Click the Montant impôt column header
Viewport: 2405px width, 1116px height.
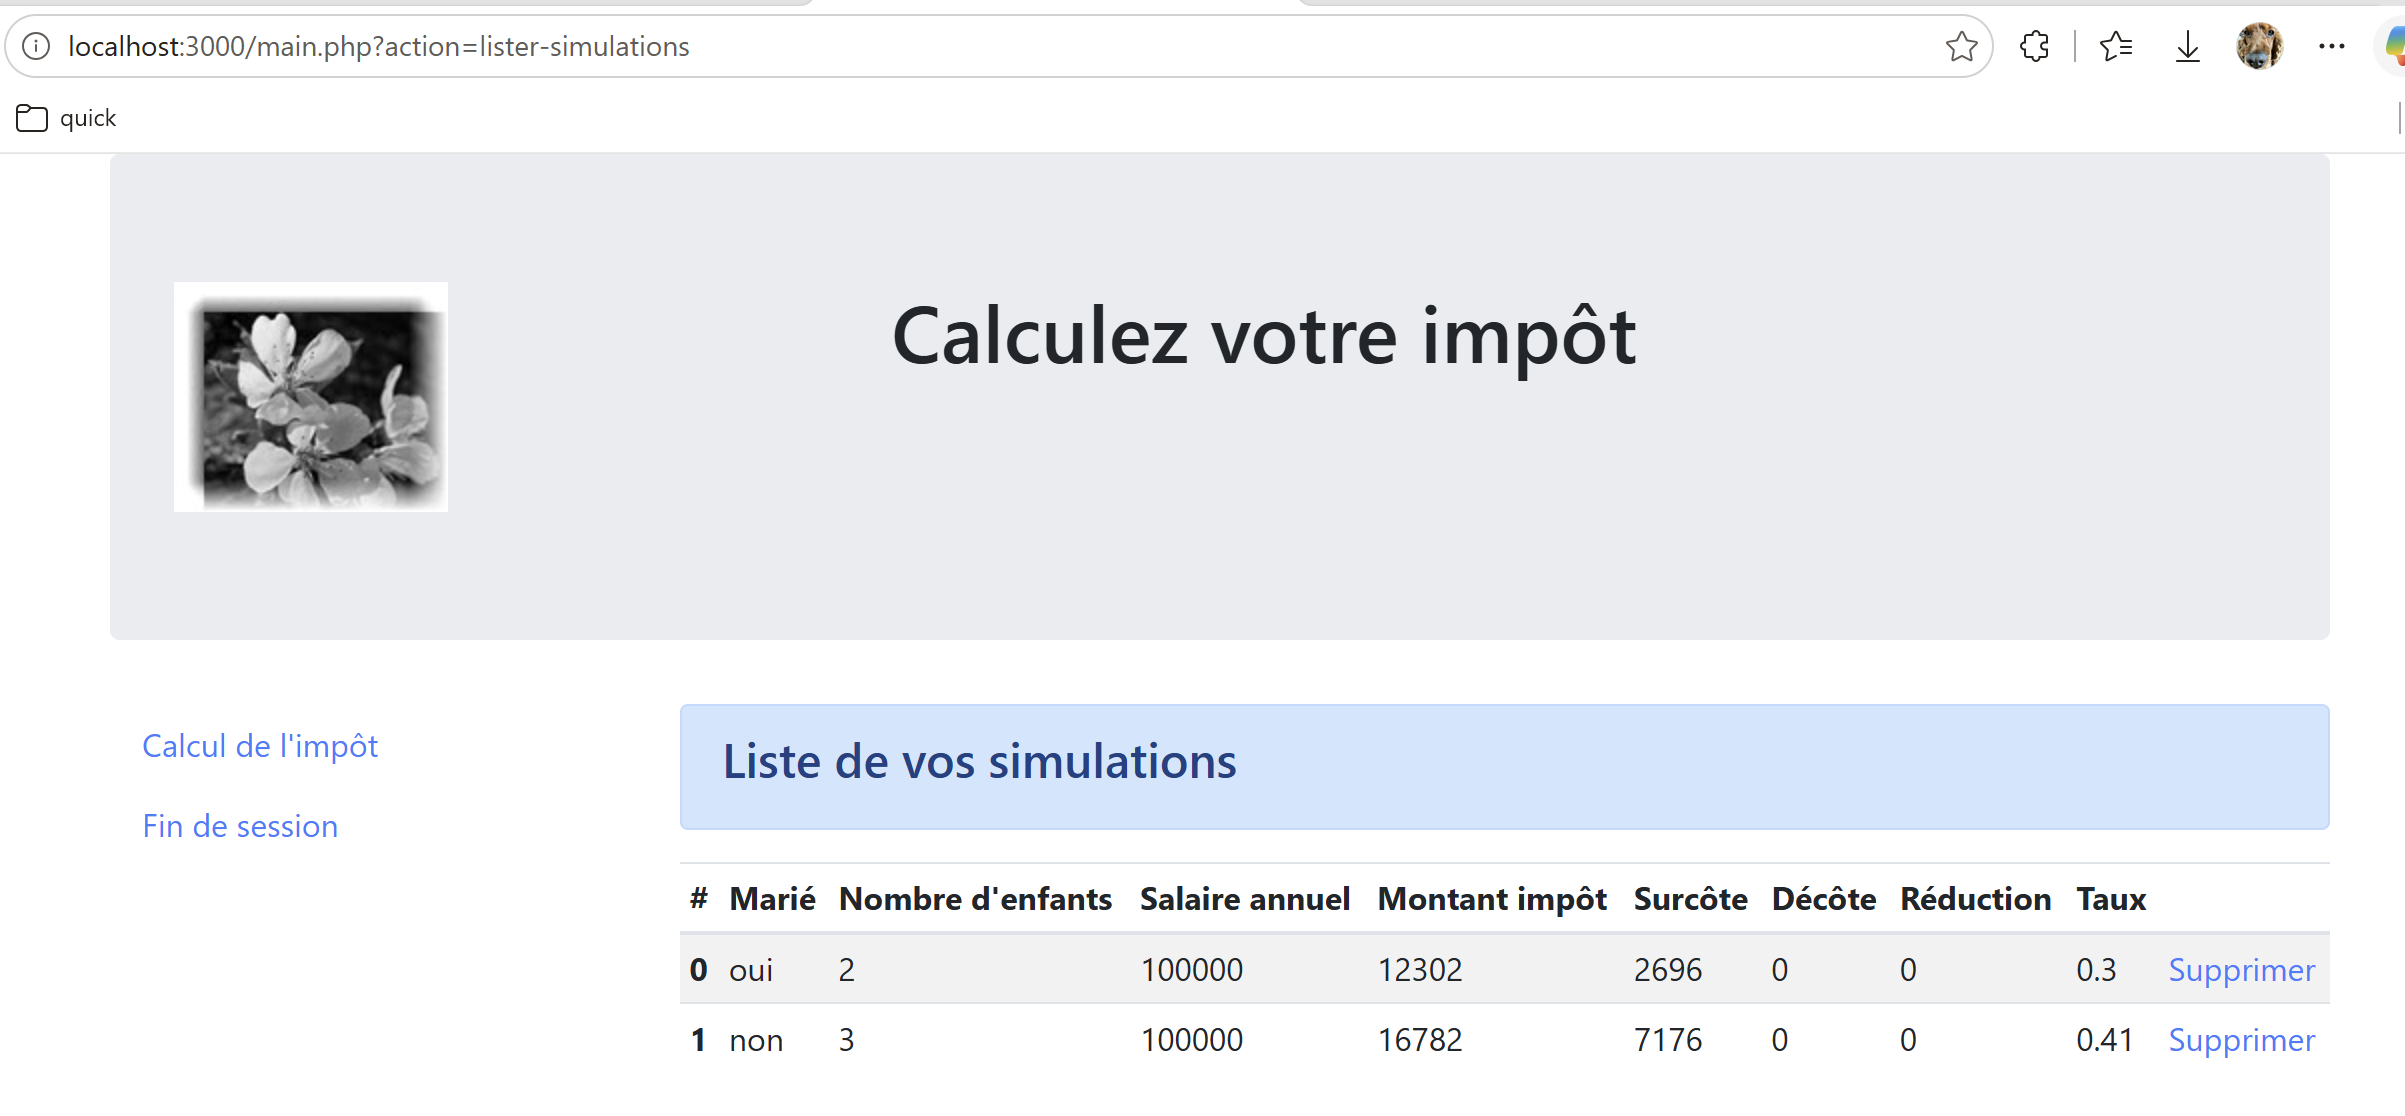tap(1492, 899)
